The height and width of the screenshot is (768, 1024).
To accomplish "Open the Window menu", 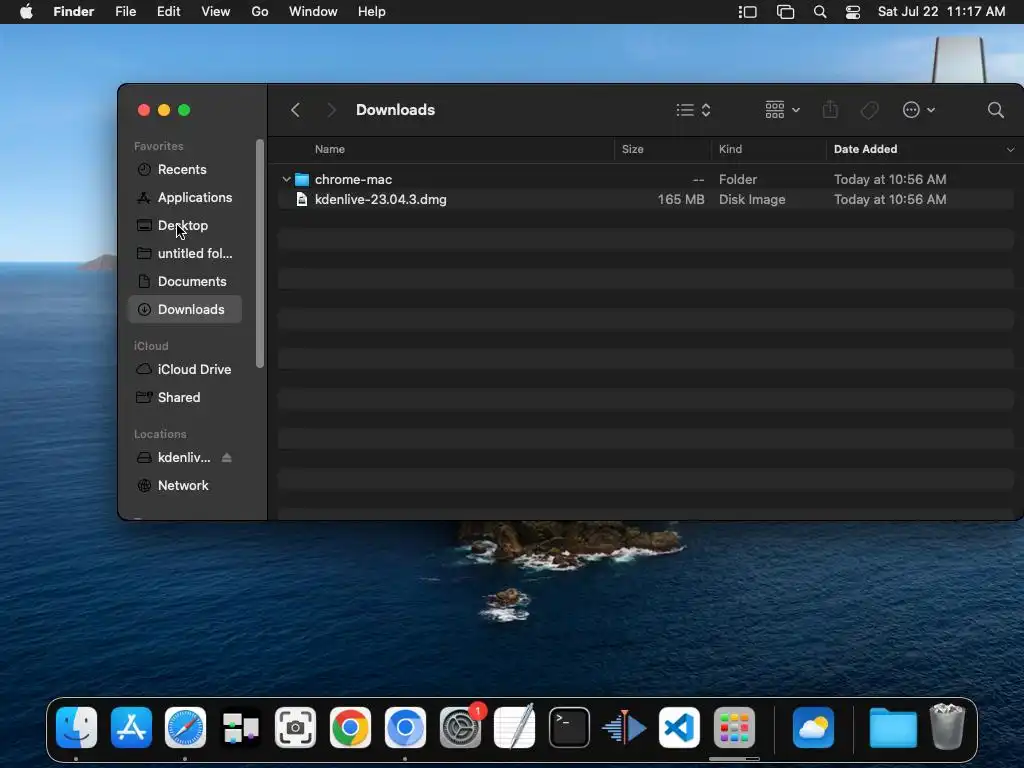I will (x=313, y=12).
